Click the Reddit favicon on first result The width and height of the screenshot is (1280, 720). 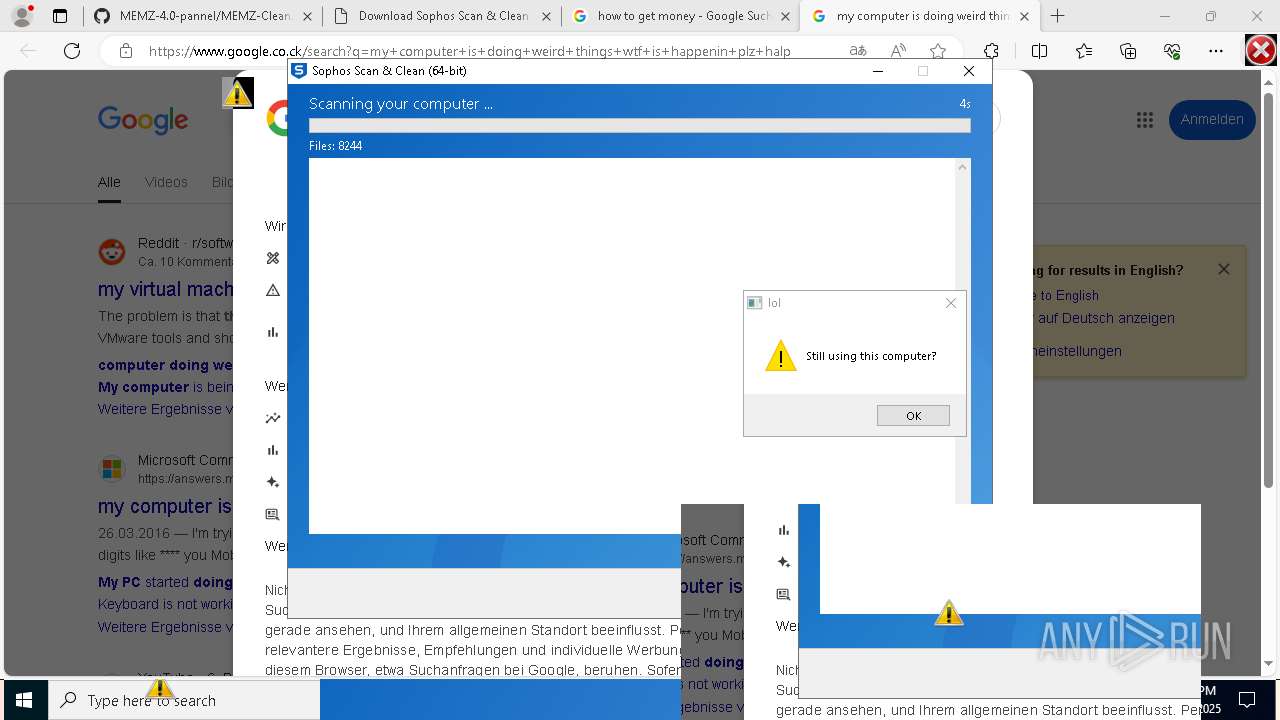[x=112, y=252]
